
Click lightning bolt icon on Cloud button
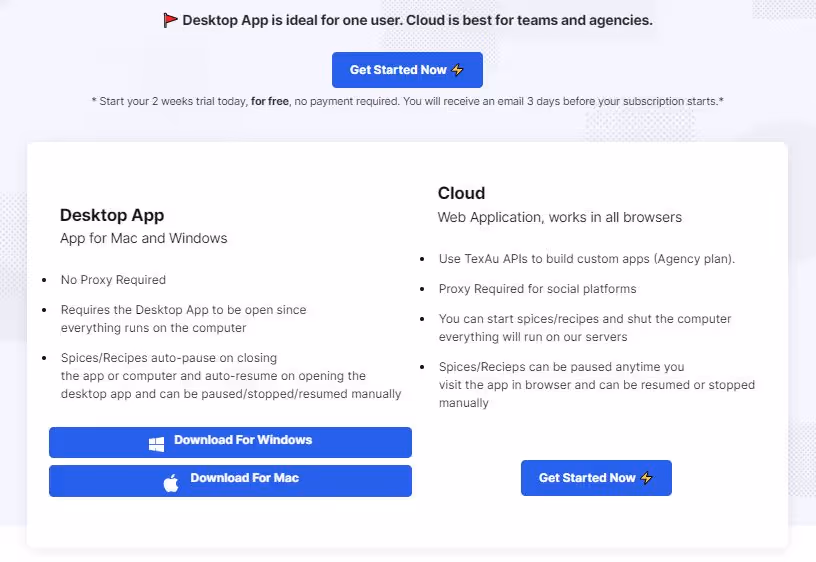point(646,478)
